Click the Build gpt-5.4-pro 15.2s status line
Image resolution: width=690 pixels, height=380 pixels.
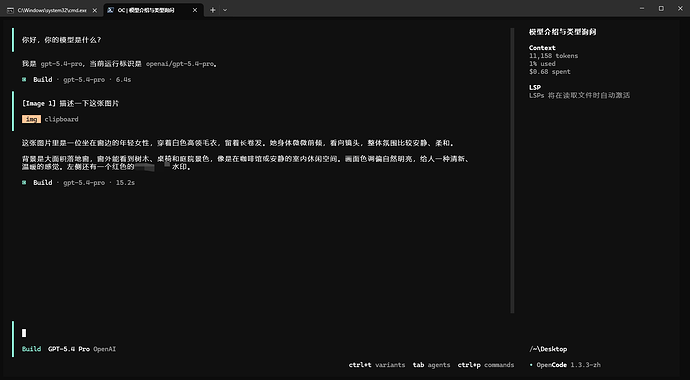pos(78,183)
